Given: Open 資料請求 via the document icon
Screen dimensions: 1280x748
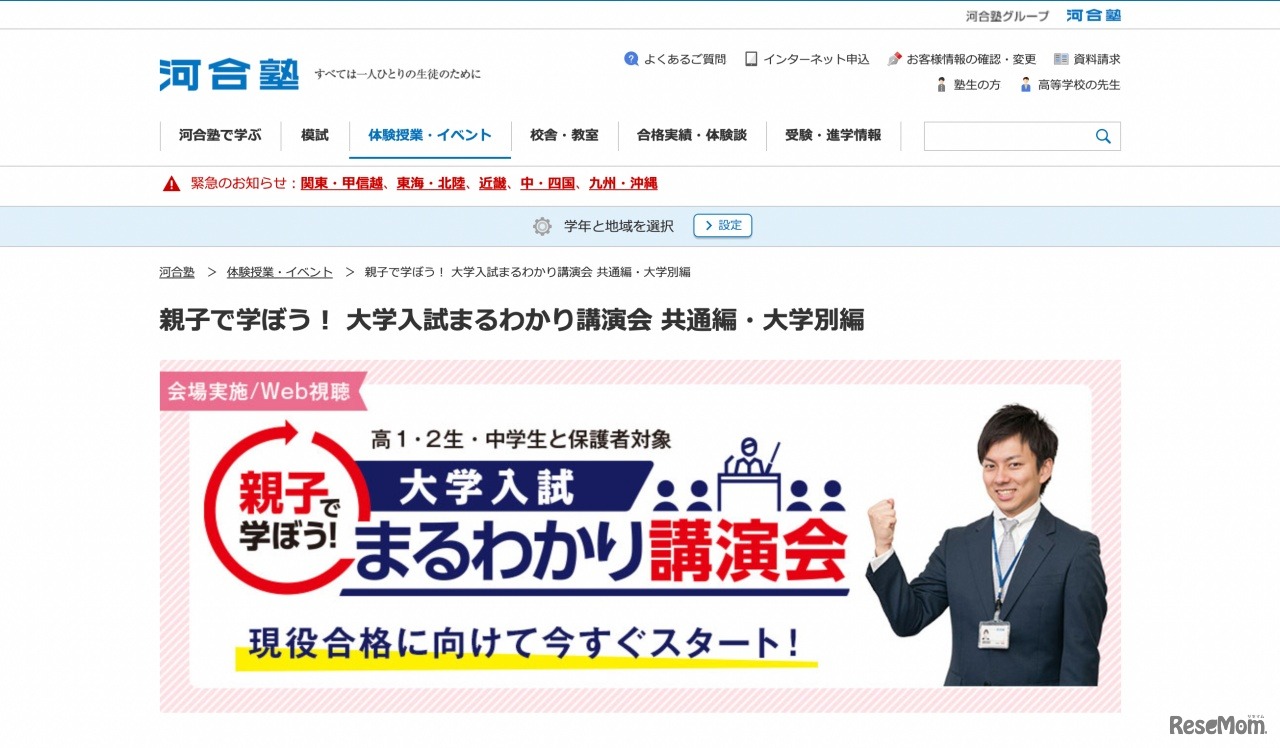Looking at the screenshot, I should click(1060, 58).
